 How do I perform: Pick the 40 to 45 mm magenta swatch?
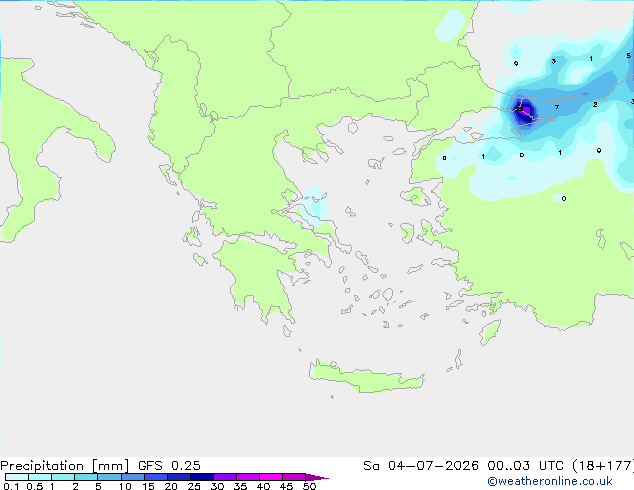(271, 477)
